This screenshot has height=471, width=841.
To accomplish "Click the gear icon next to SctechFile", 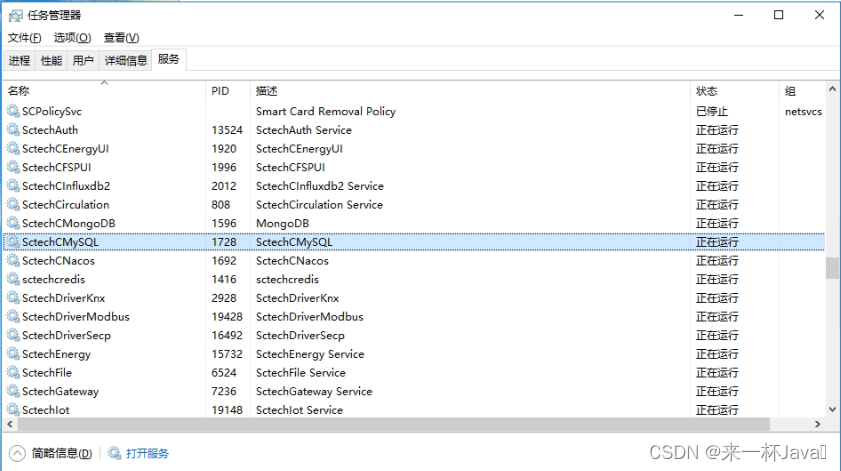I will [13, 372].
